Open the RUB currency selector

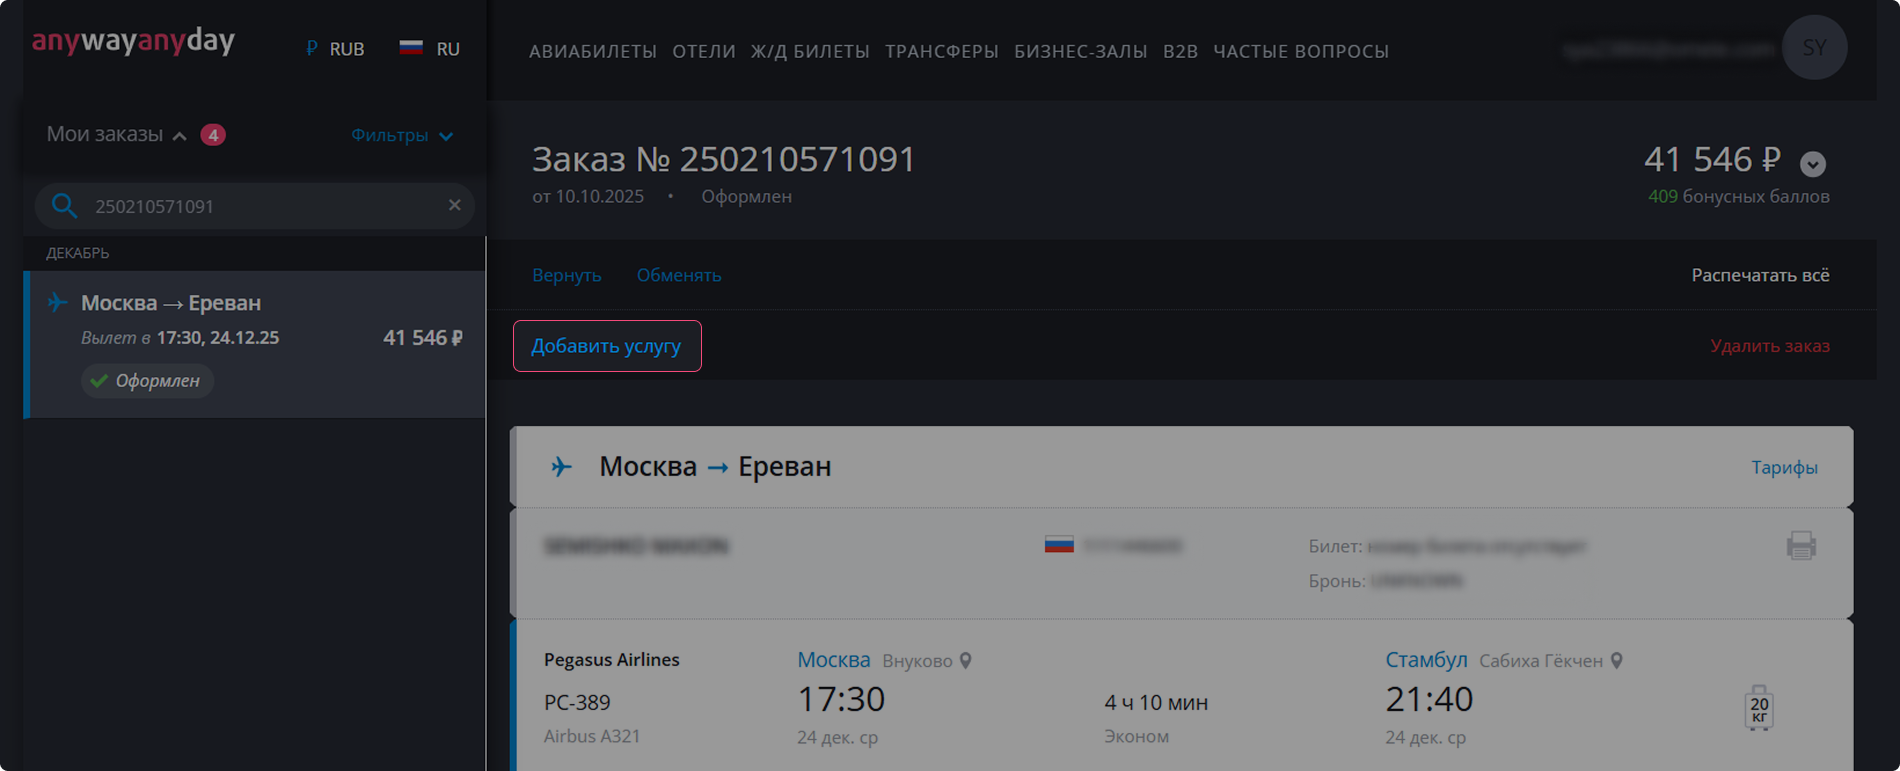point(336,49)
